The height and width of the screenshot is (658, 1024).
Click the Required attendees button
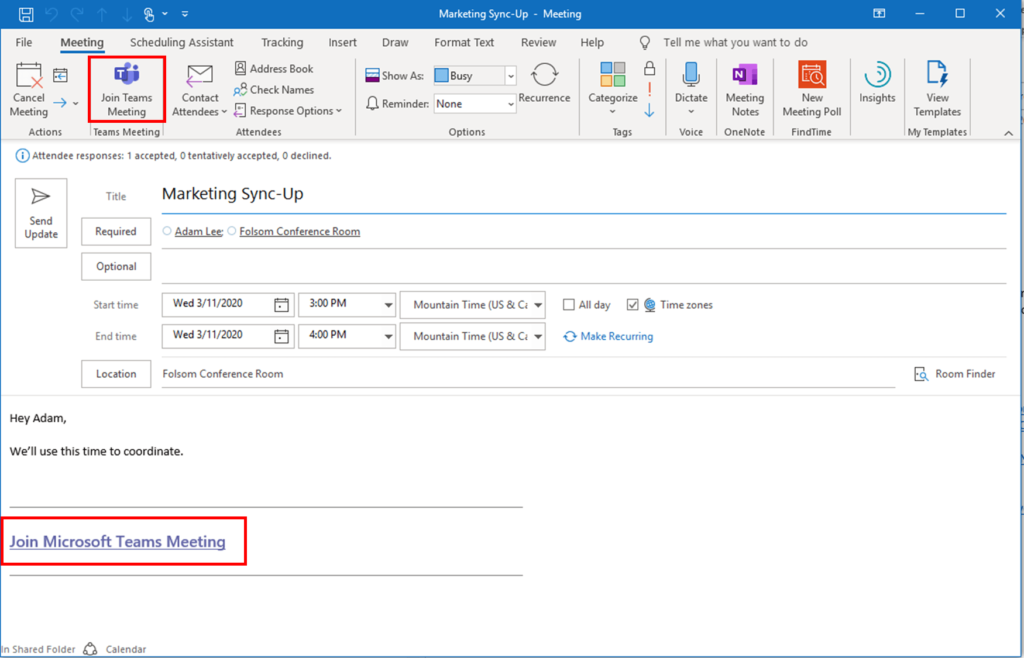(116, 231)
